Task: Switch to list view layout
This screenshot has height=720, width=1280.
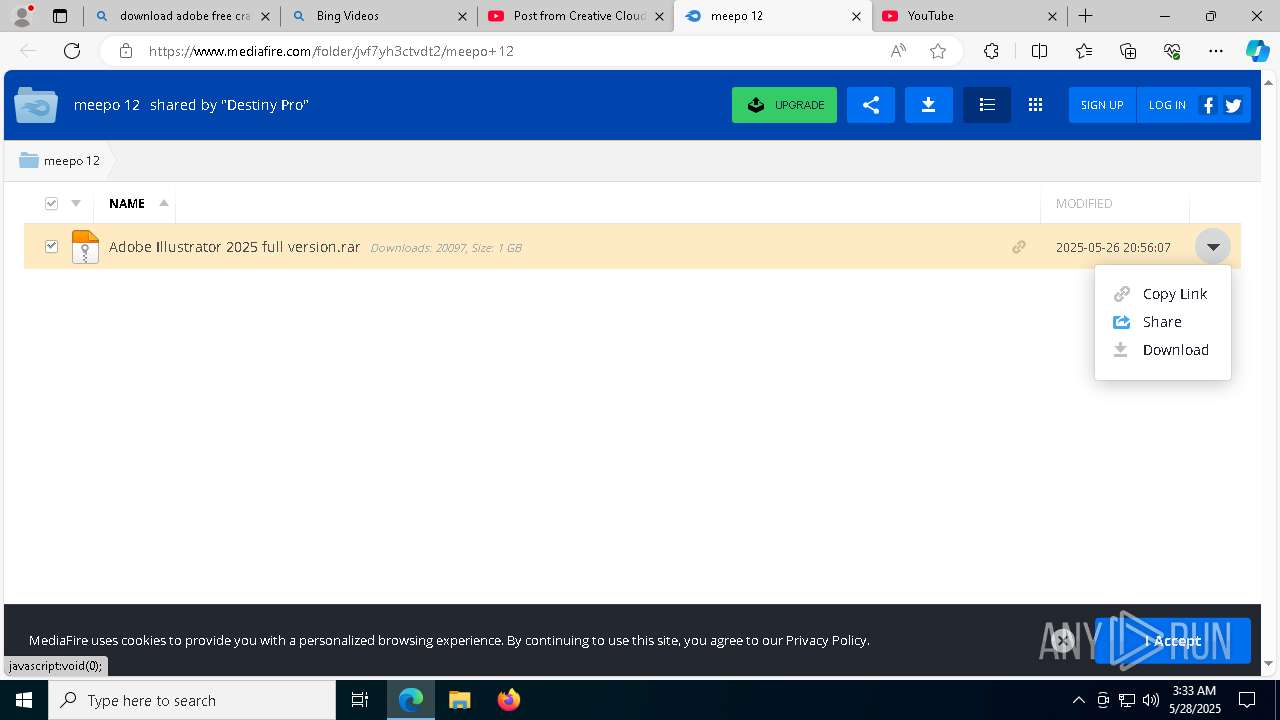Action: (987, 105)
